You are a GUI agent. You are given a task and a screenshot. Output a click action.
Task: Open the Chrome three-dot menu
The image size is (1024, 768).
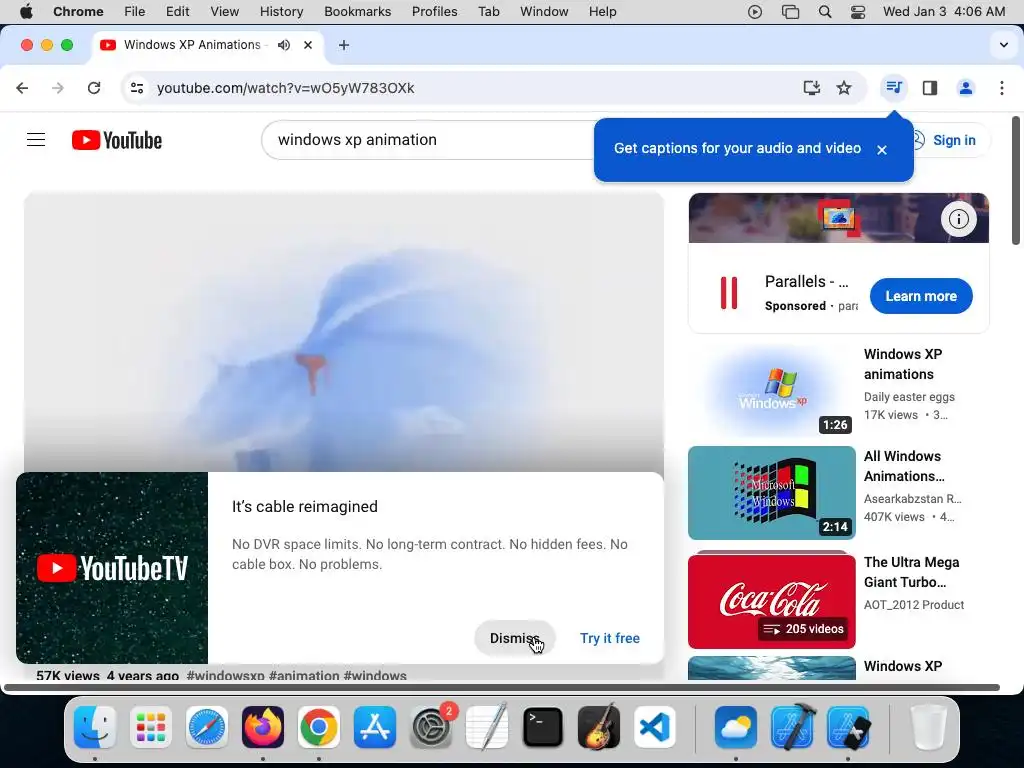[x=1002, y=88]
